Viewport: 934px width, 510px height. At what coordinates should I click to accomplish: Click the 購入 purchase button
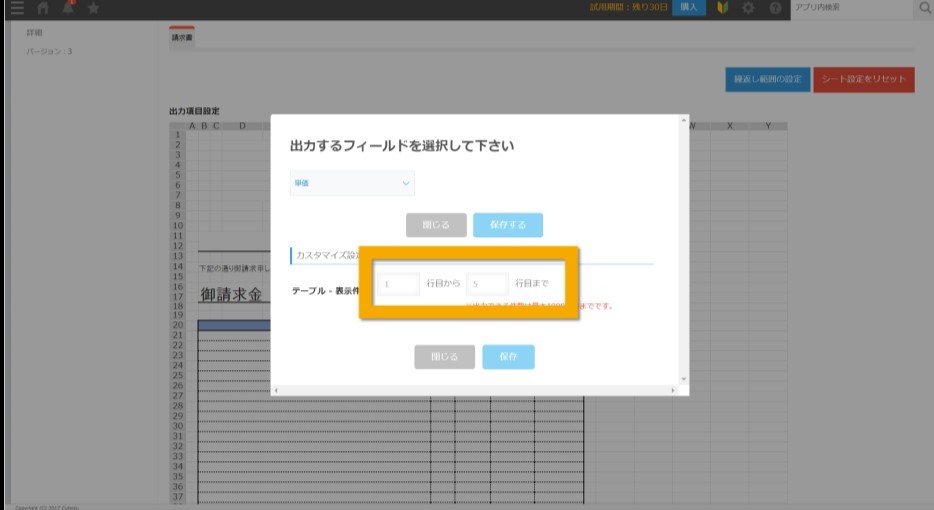[689, 7]
